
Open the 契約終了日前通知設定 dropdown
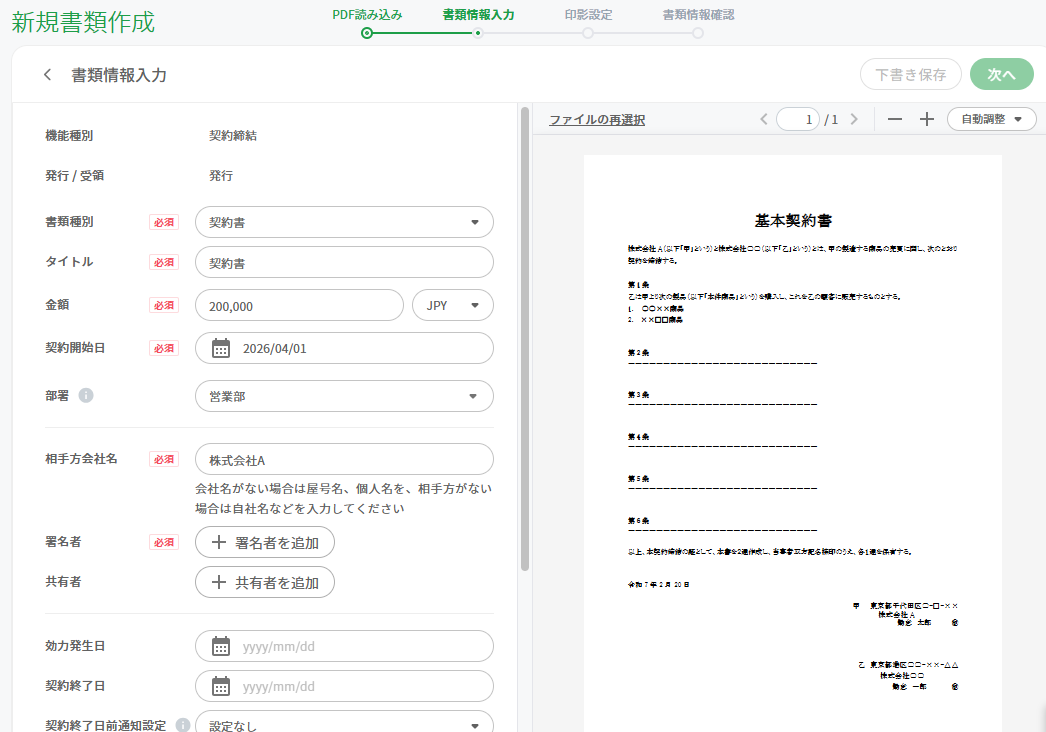(344, 722)
